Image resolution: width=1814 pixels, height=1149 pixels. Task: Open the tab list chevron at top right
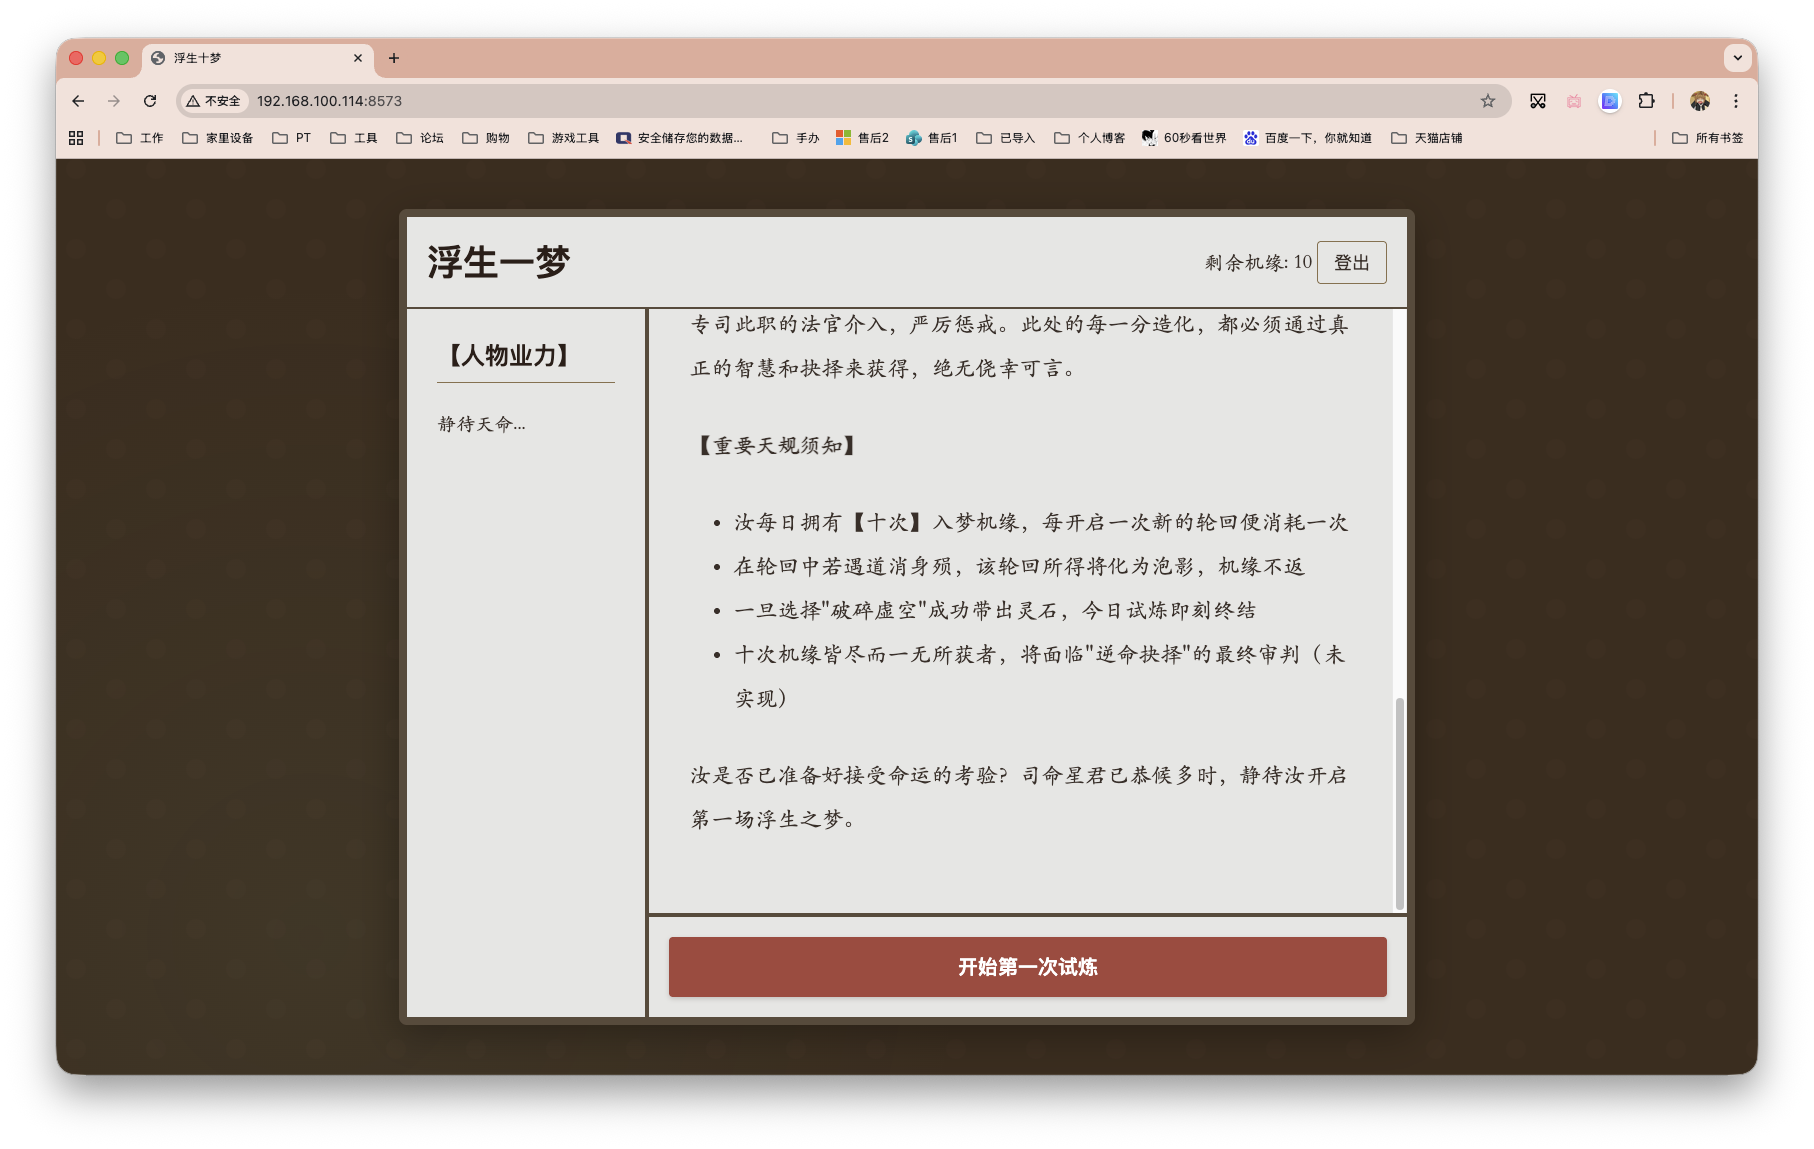pos(1737,58)
